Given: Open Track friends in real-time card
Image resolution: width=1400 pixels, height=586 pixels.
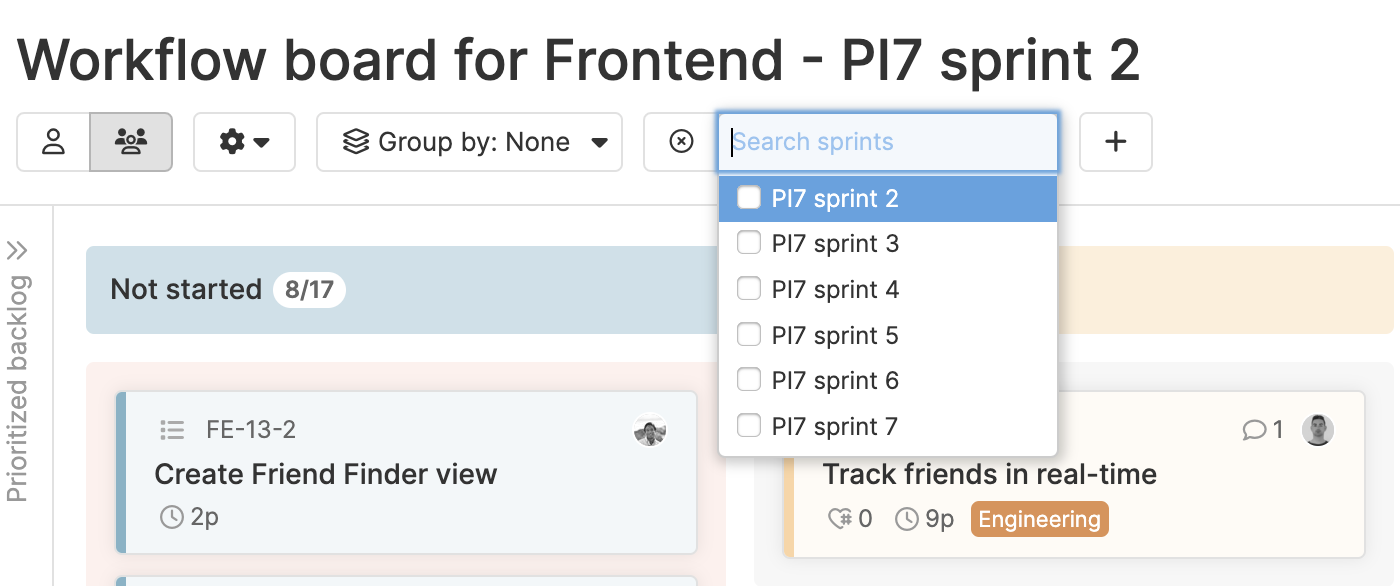Looking at the screenshot, I should (1074, 474).
